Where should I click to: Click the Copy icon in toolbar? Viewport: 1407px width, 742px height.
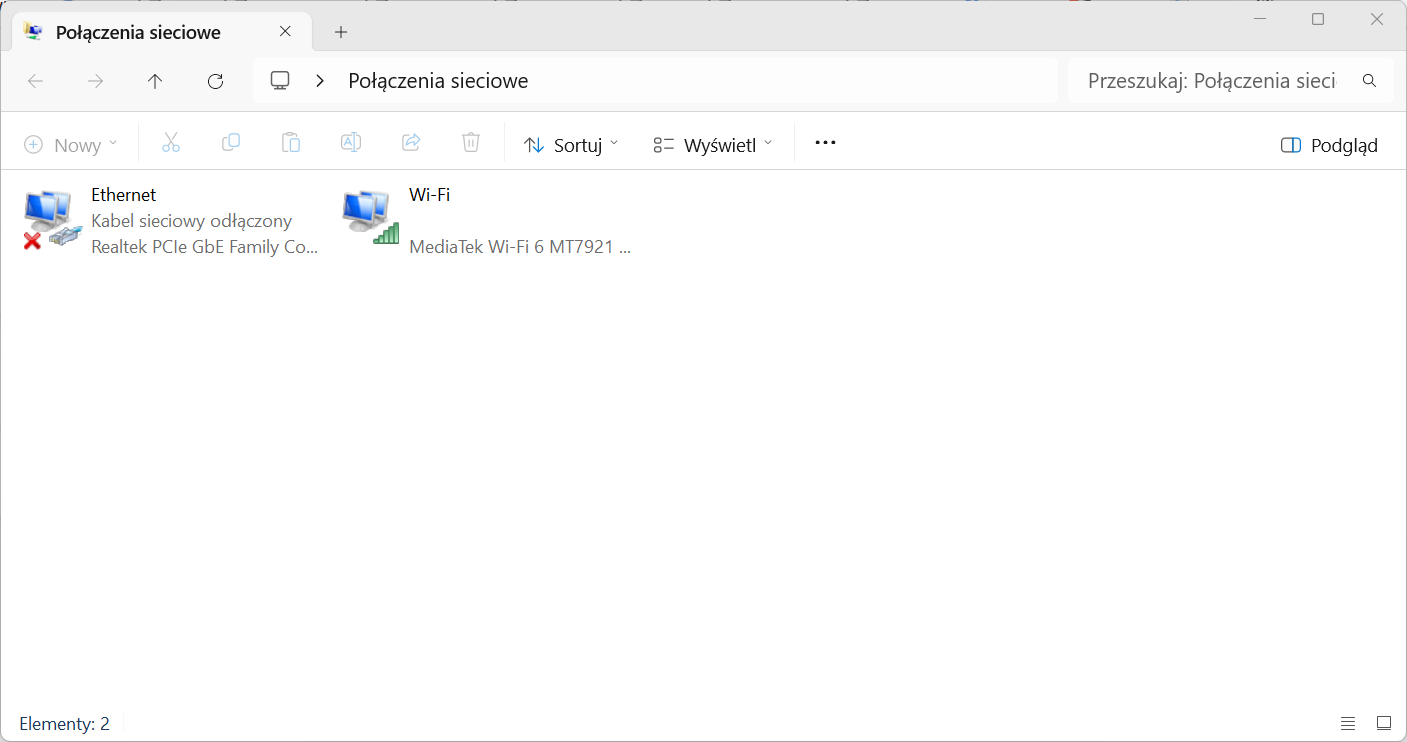tap(231, 143)
